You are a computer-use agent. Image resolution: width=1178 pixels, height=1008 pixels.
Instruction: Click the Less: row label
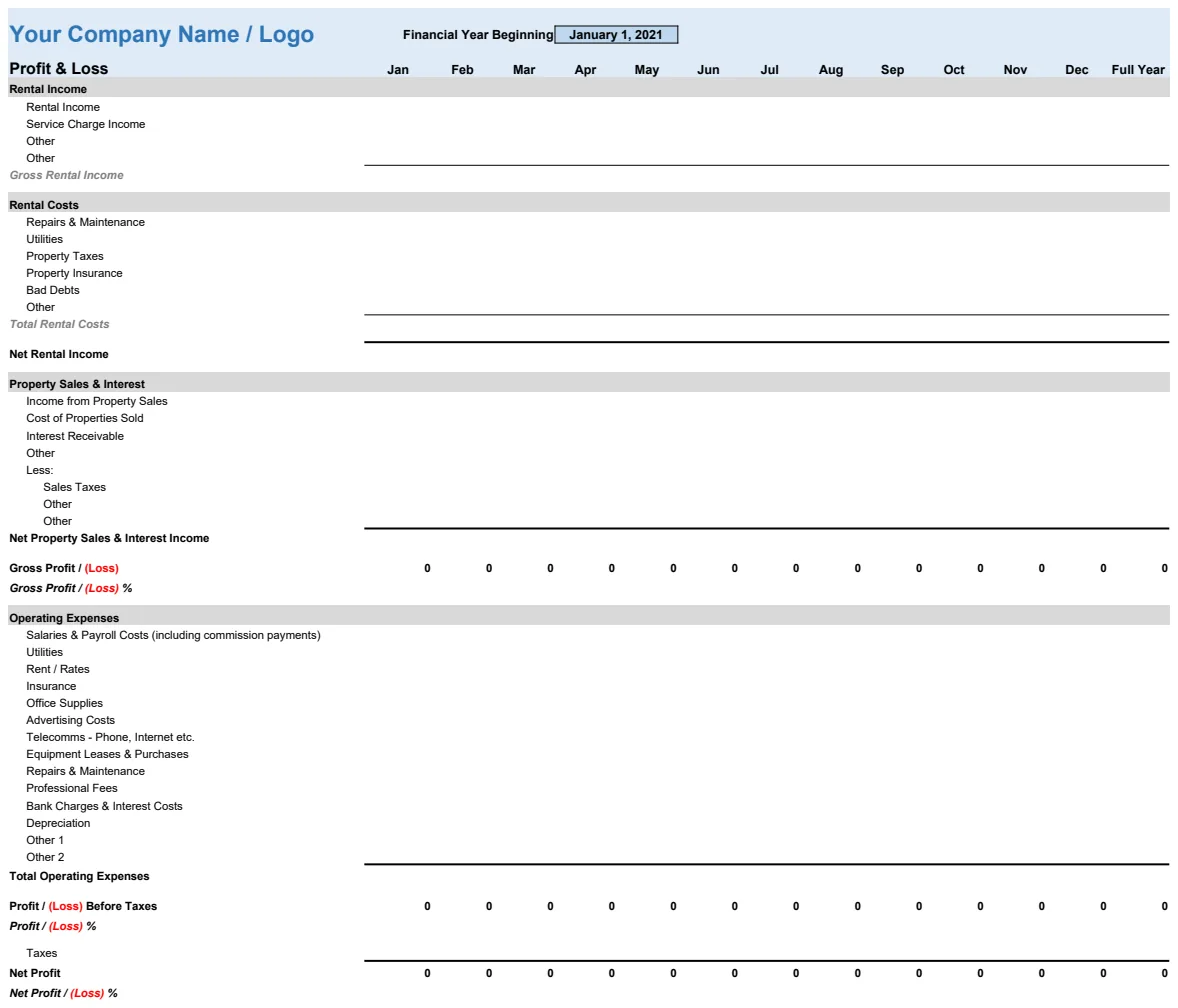[x=40, y=470]
